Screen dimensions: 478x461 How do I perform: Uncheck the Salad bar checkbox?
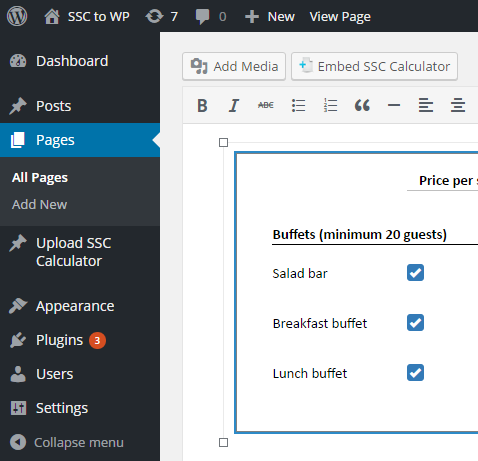tap(415, 273)
